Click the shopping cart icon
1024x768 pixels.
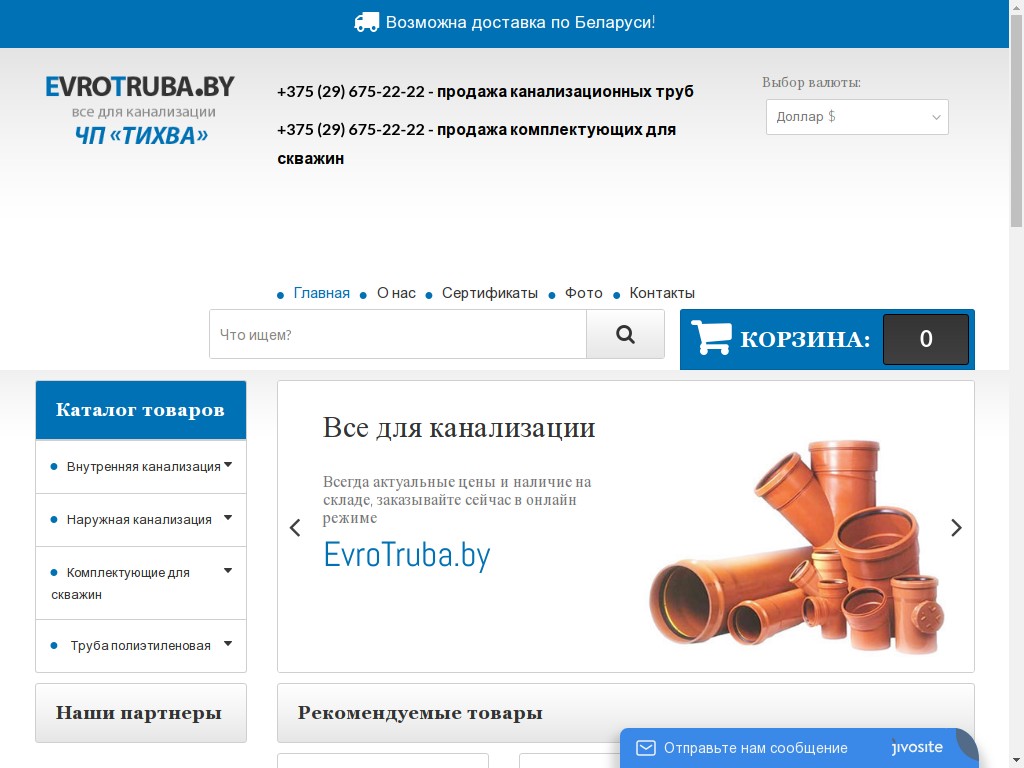coord(711,337)
